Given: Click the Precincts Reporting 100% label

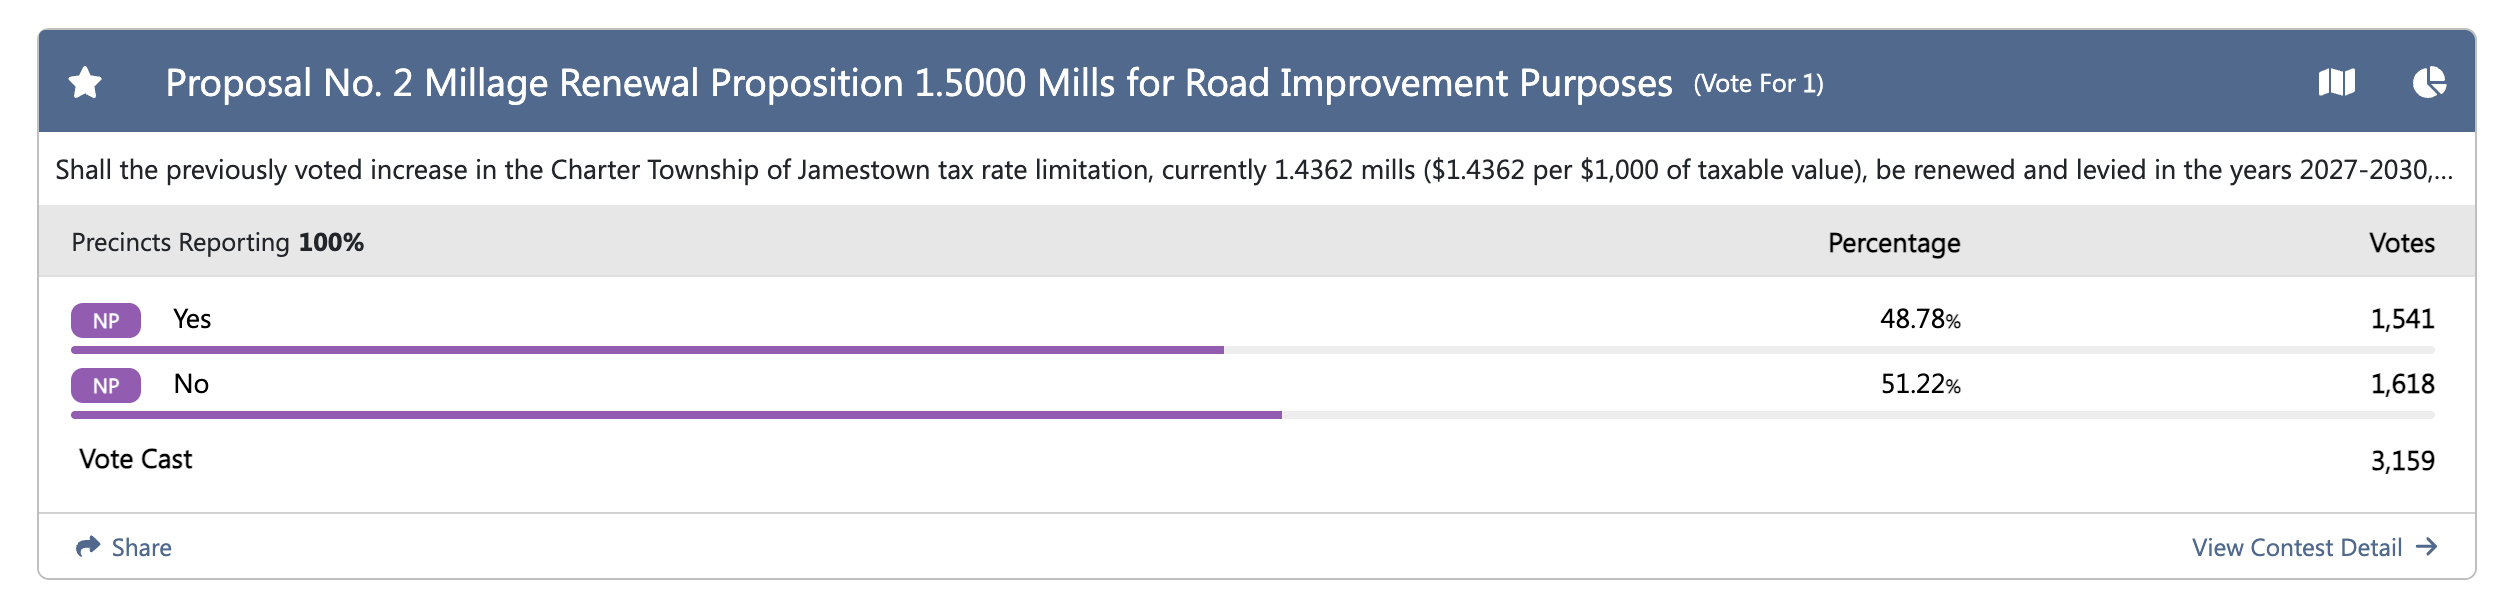Looking at the screenshot, I should 217,242.
